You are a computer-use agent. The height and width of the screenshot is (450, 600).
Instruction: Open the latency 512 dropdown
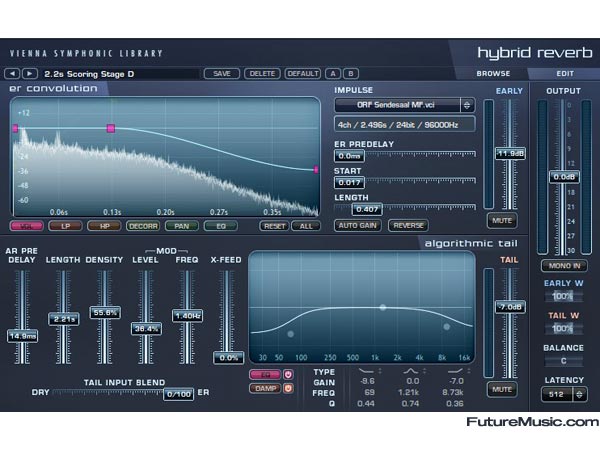pos(579,394)
